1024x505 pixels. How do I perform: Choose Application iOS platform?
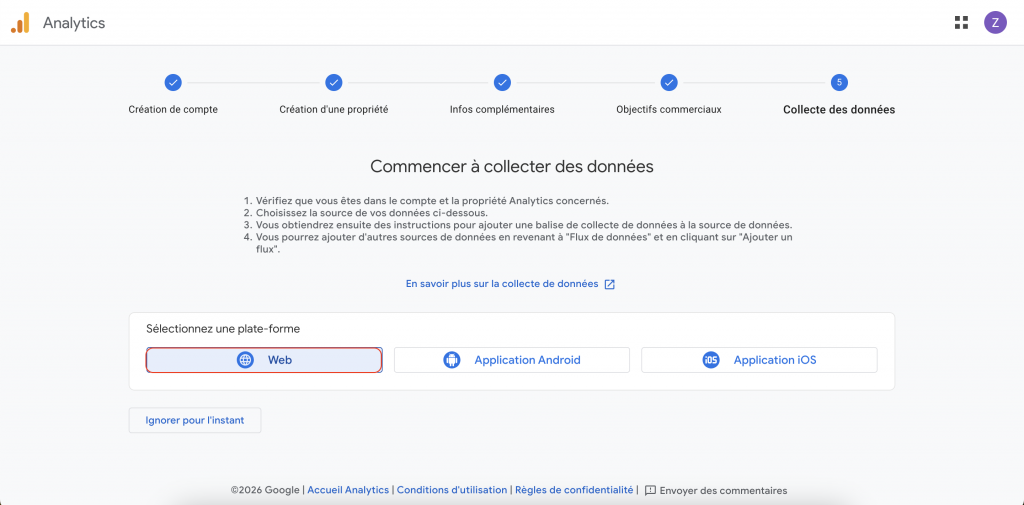coord(760,360)
